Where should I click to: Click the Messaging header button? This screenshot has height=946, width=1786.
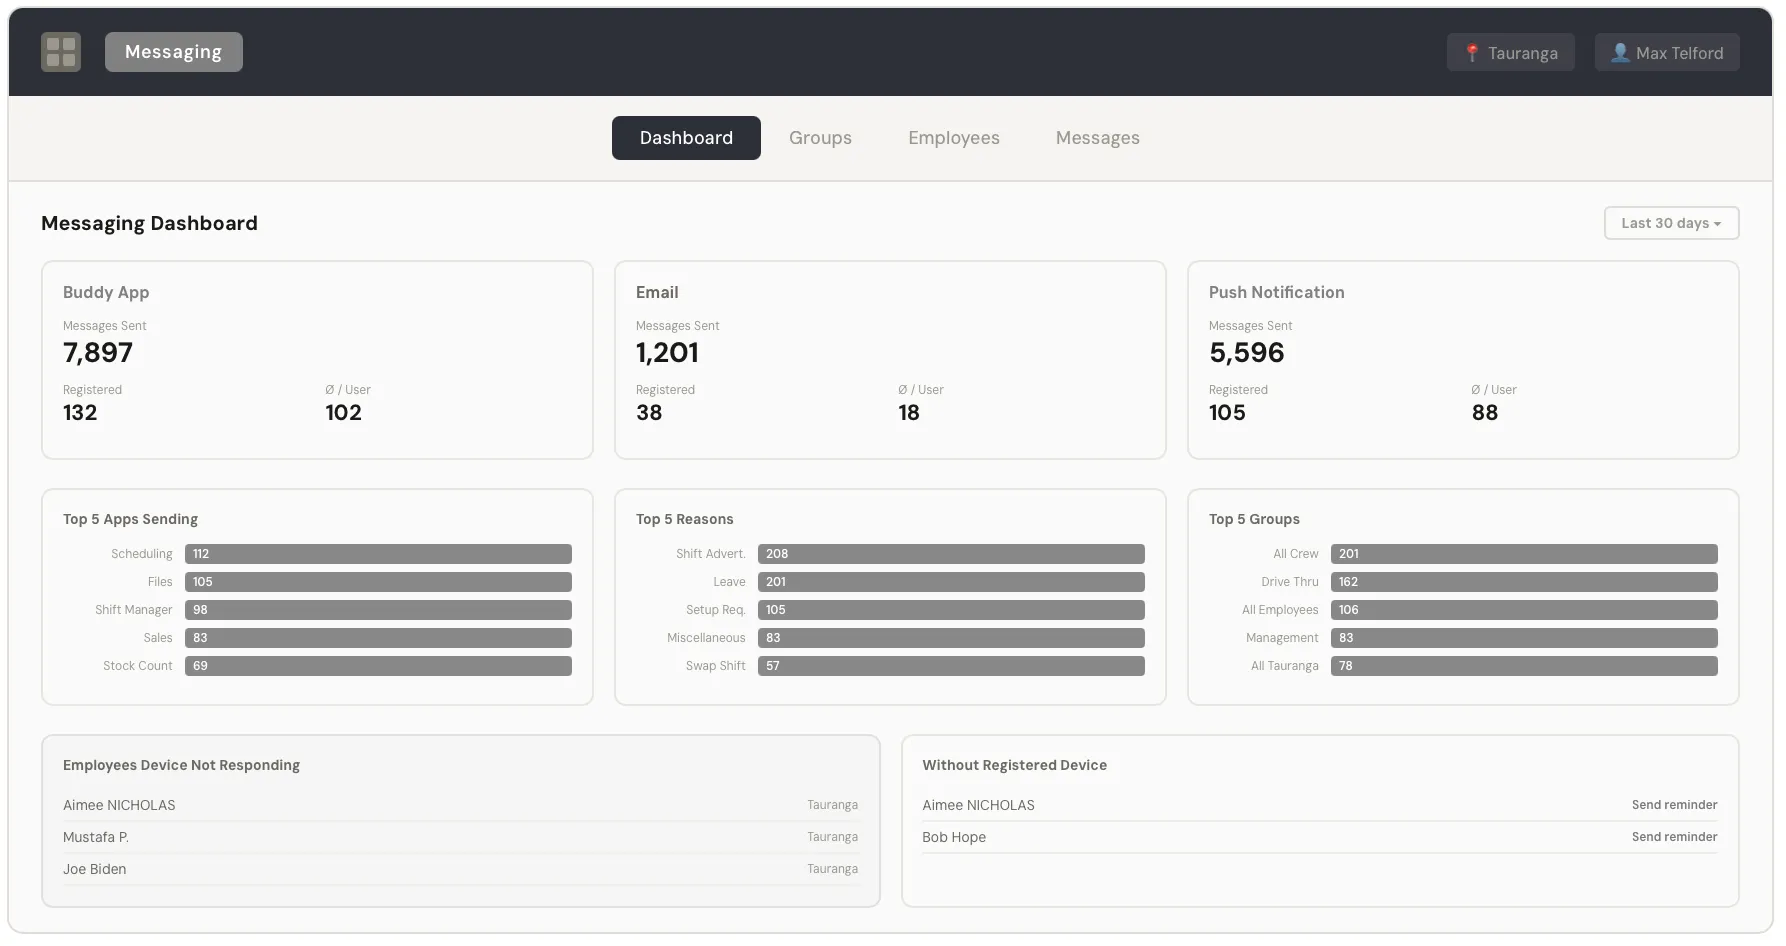point(174,52)
